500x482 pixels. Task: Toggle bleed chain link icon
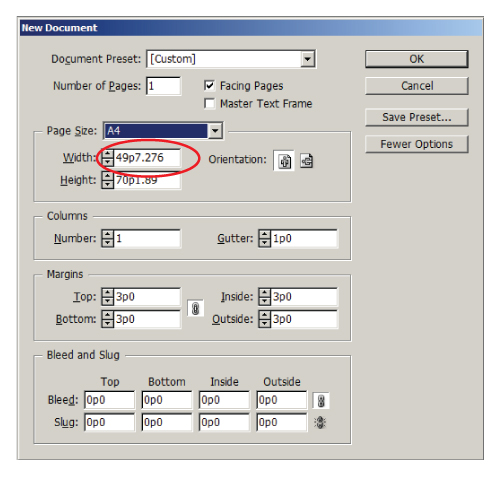coord(321,400)
